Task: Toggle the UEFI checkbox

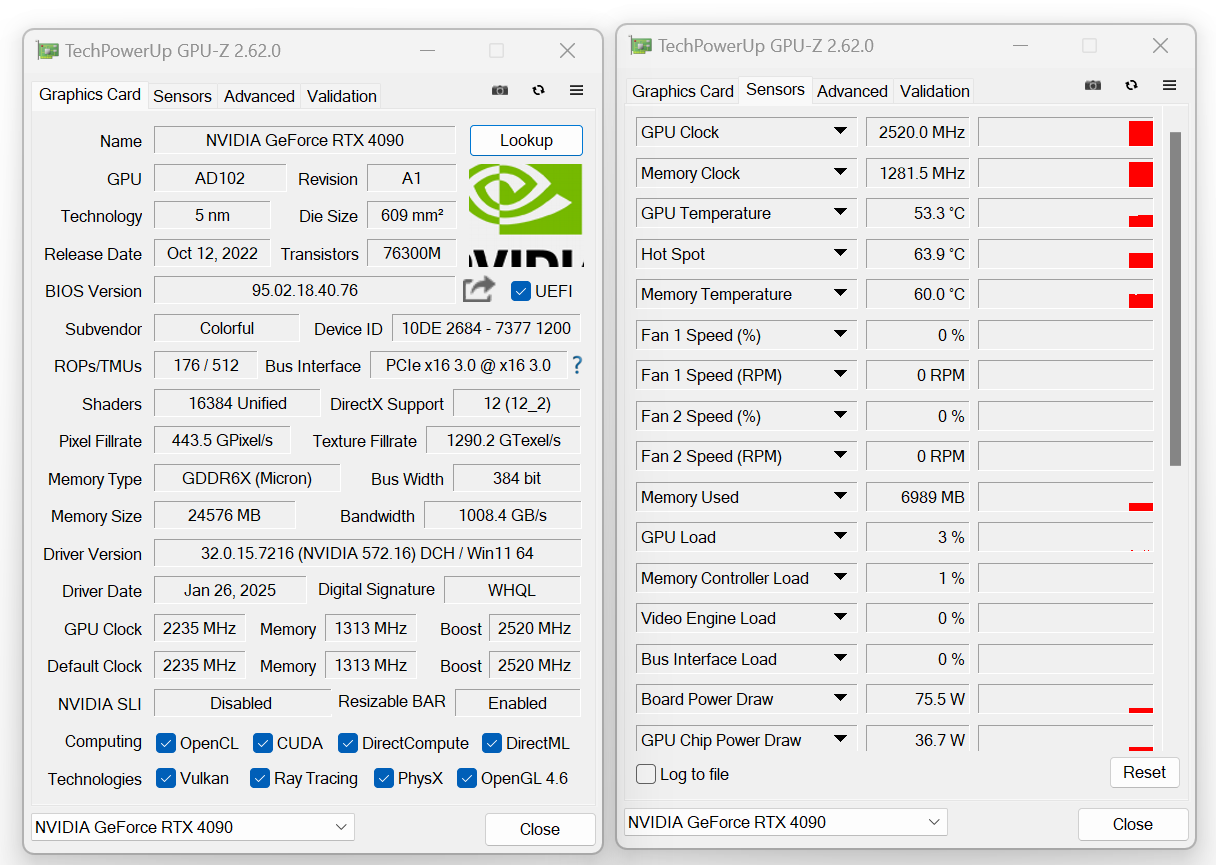Action: click(521, 291)
